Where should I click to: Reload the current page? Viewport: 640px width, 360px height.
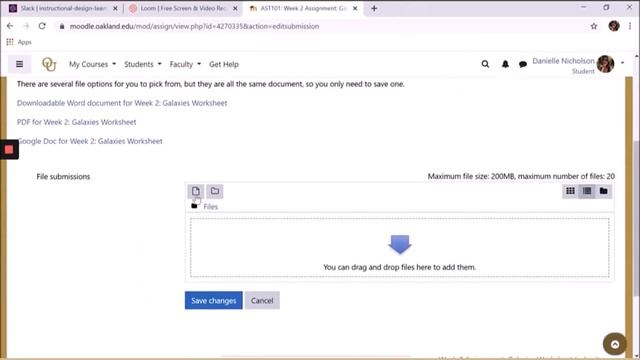[x=42, y=26]
